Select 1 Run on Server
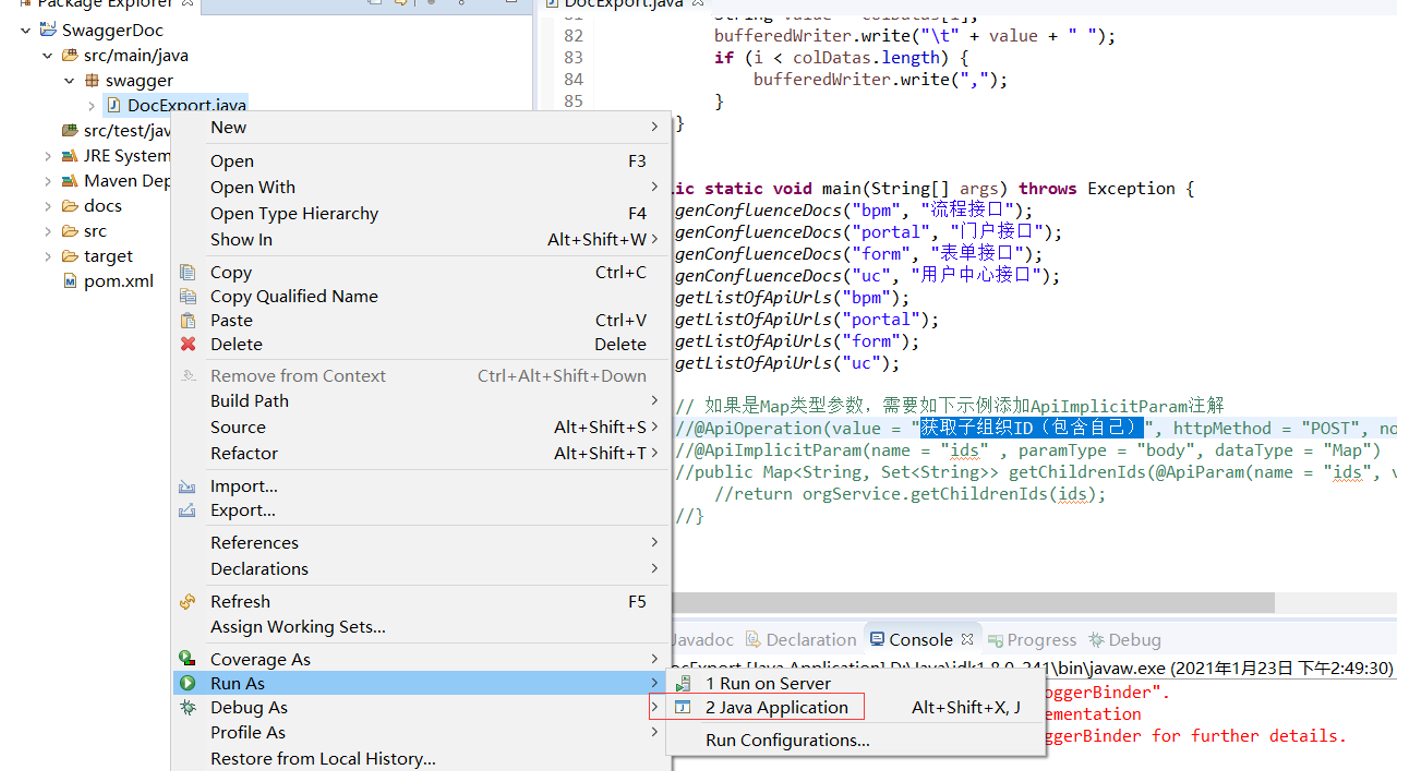The width and height of the screenshot is (1423, 771). (x=767, y=684)
